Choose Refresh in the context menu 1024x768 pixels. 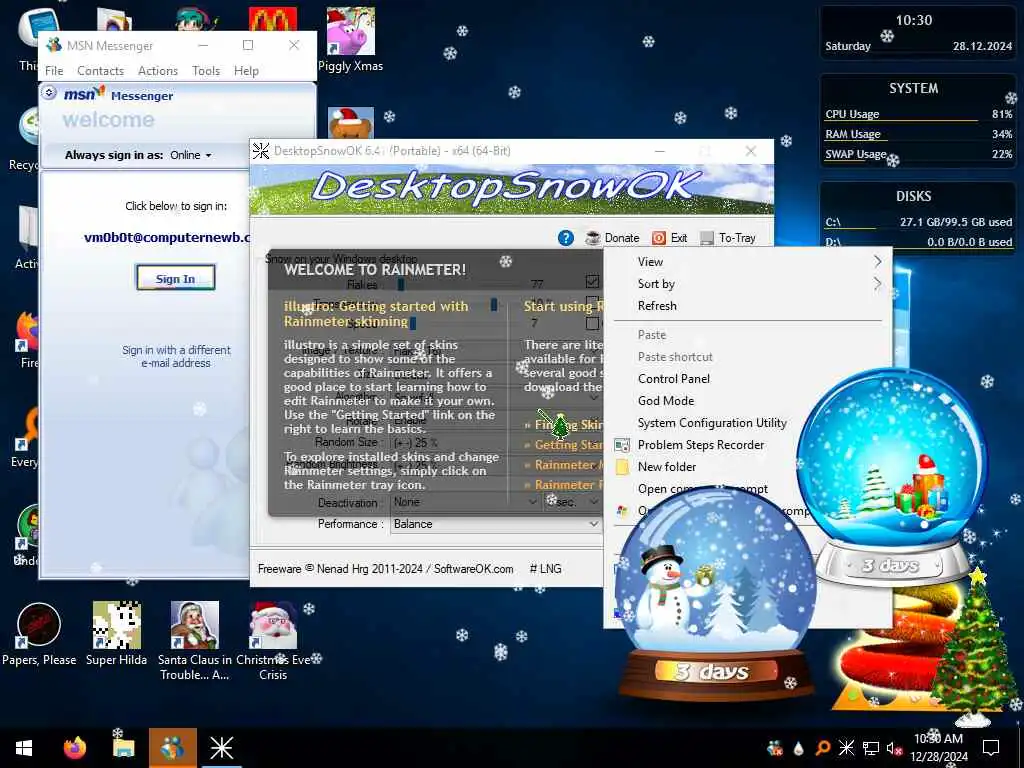pyautogui.click(x=657, y=306)
